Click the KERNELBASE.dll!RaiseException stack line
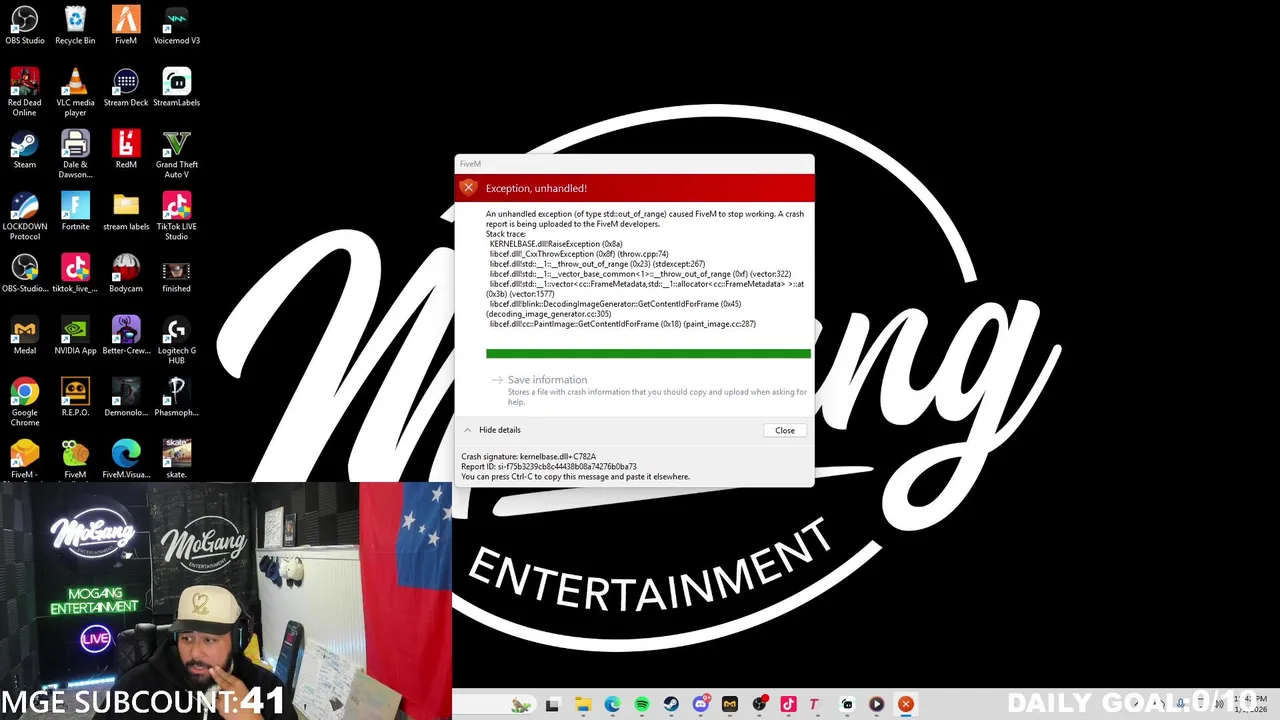Image resolution: width=1280 pixels, height=720 pixels. click(x=556, y=244)
